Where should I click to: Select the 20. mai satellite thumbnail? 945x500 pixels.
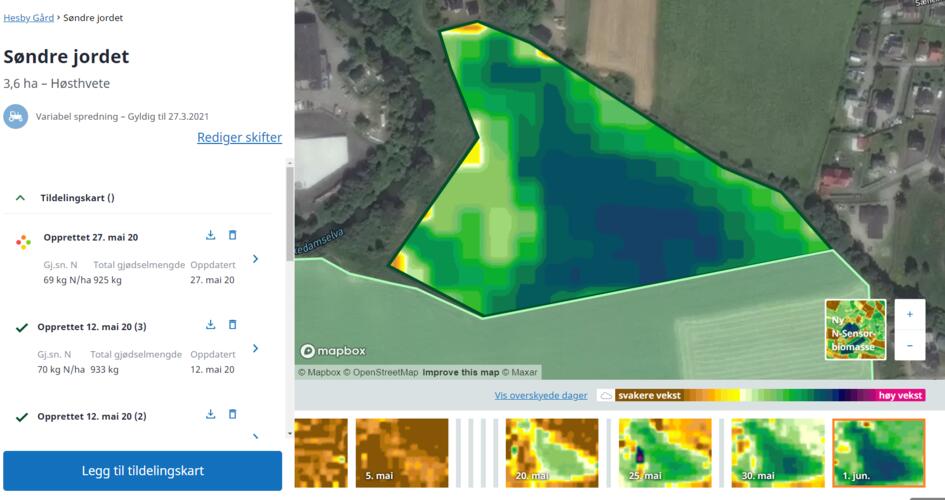tap(552, 453)
